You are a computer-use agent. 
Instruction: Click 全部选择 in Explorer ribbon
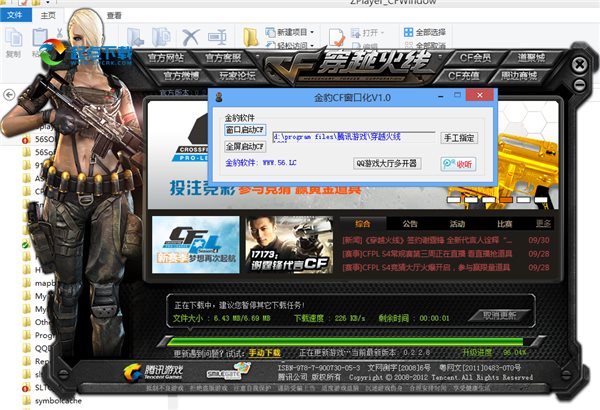coord(425,32)
